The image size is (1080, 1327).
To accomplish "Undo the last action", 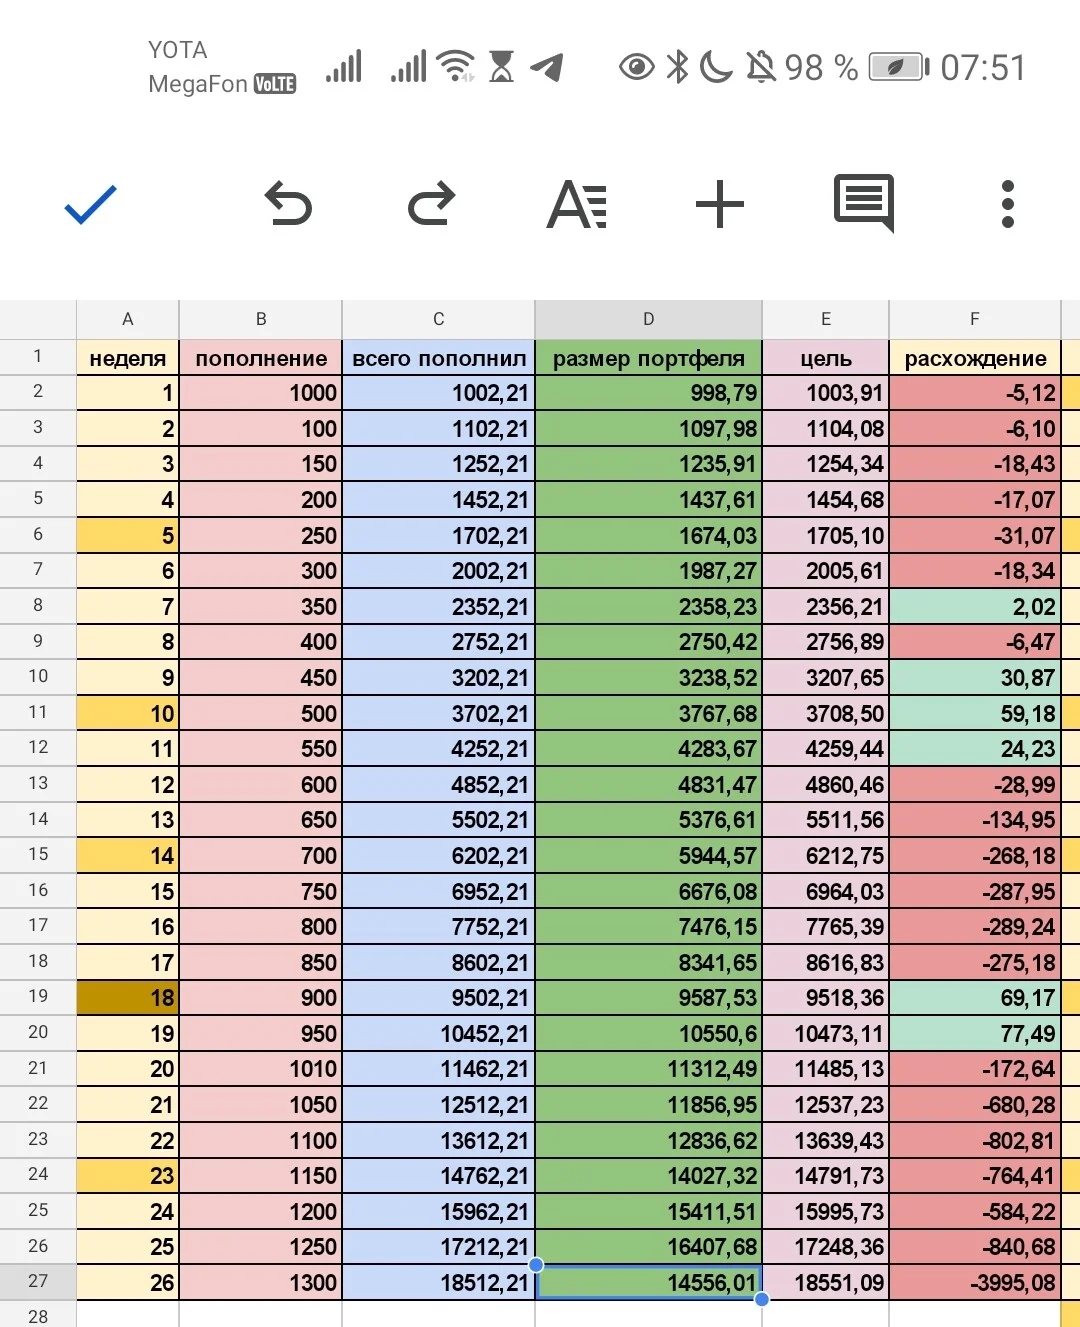I will [x=288, y=204].
